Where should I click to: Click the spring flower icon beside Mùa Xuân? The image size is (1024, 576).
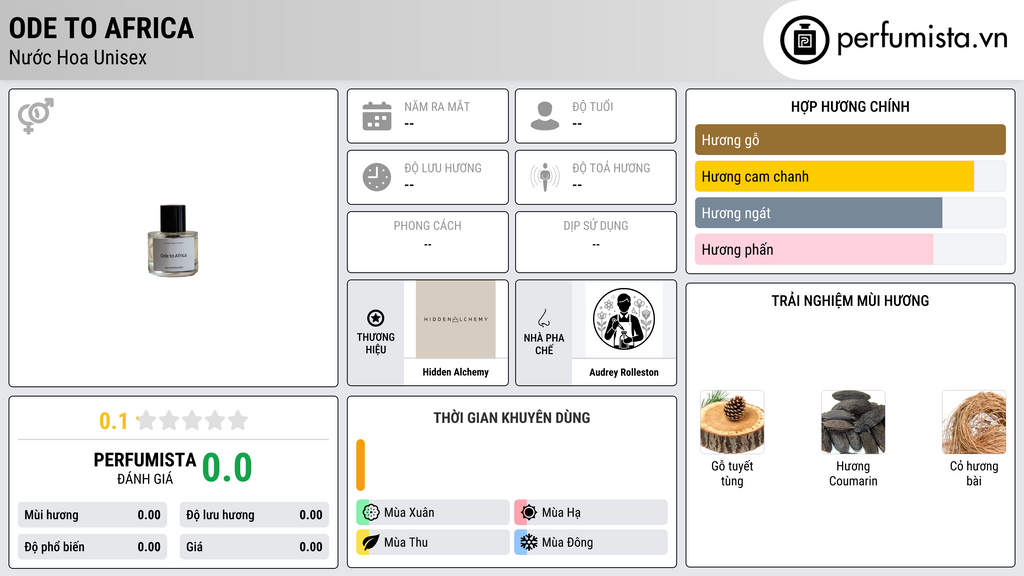tap(371, 513)
